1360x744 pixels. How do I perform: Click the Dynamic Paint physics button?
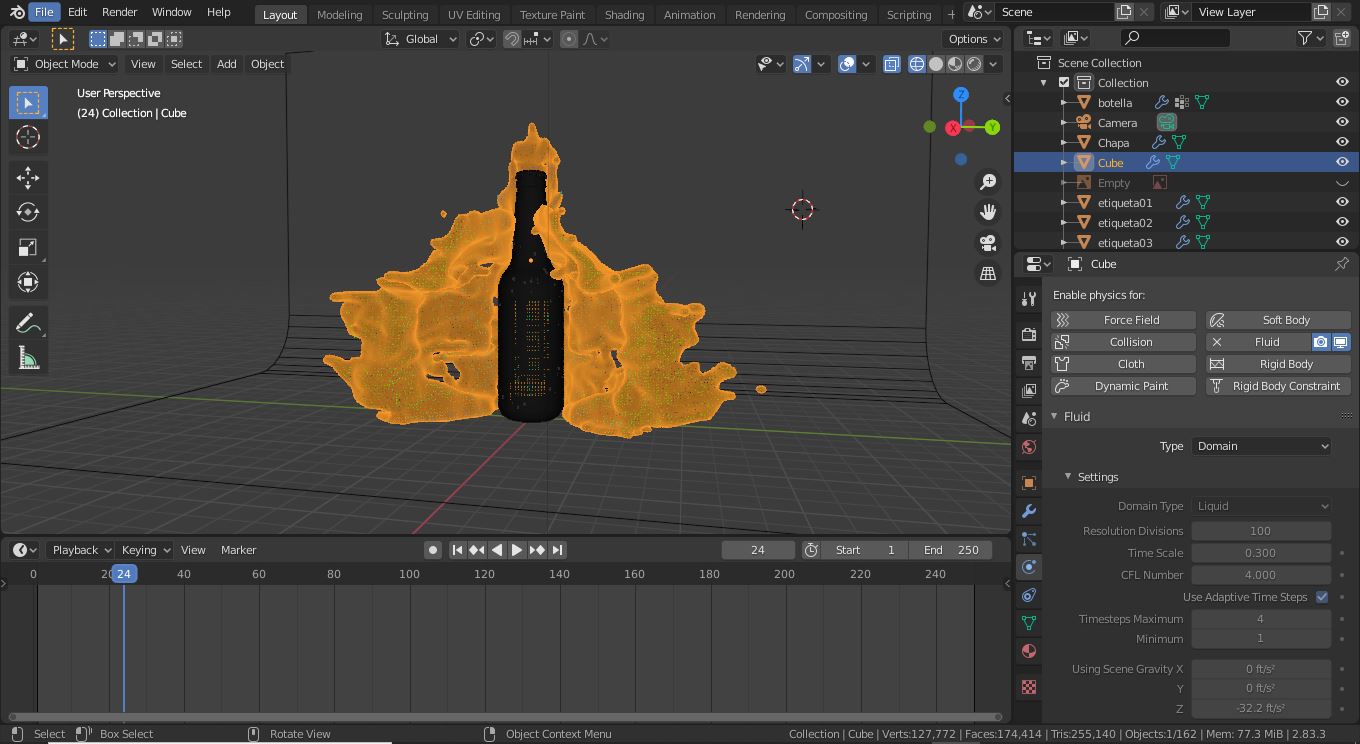click(1123, 386)
